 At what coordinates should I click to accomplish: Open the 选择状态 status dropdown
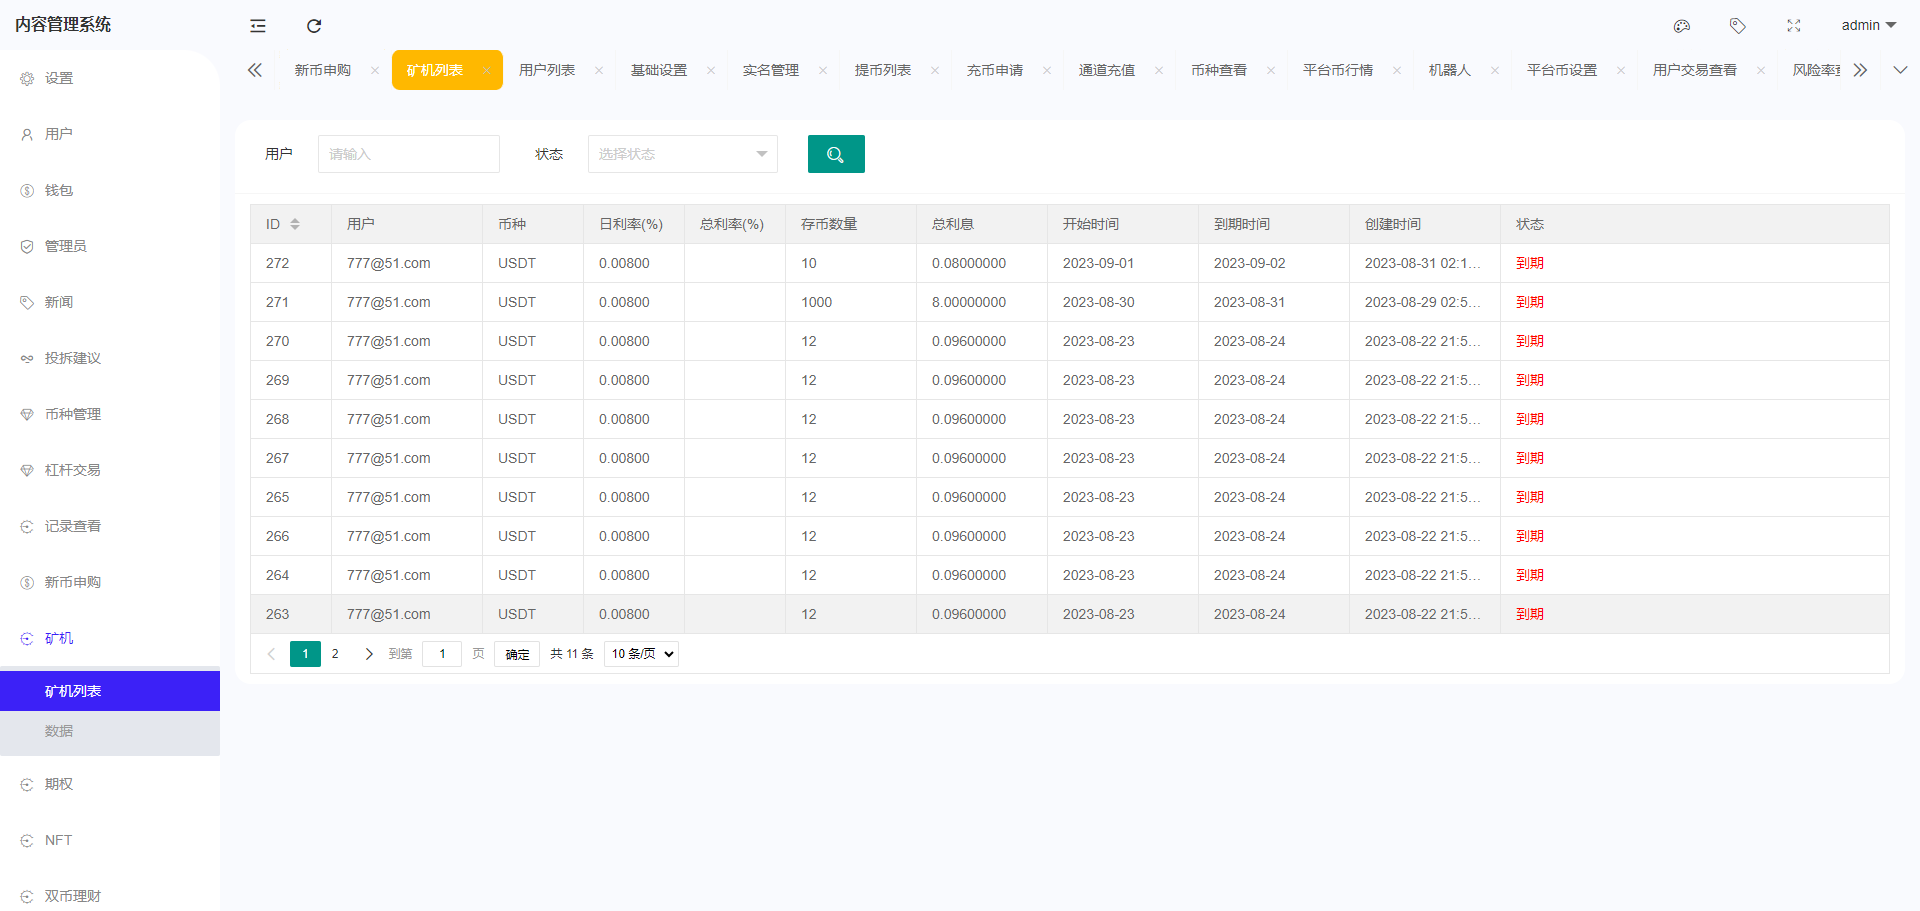(682, 154)
